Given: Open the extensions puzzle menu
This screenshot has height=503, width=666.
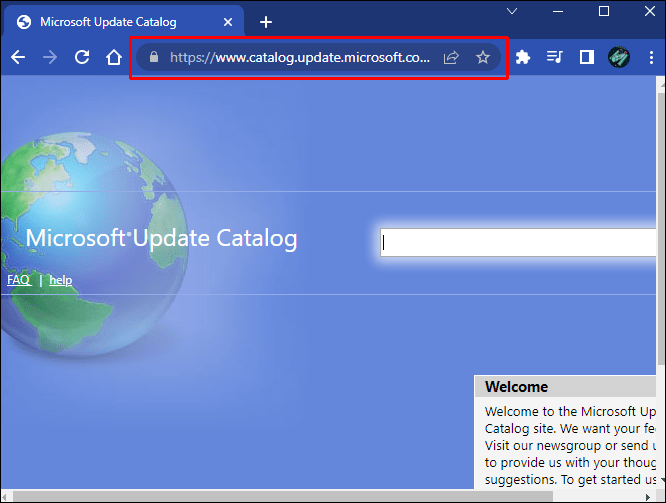Looking at the screenshot, I should pos(523,57).
